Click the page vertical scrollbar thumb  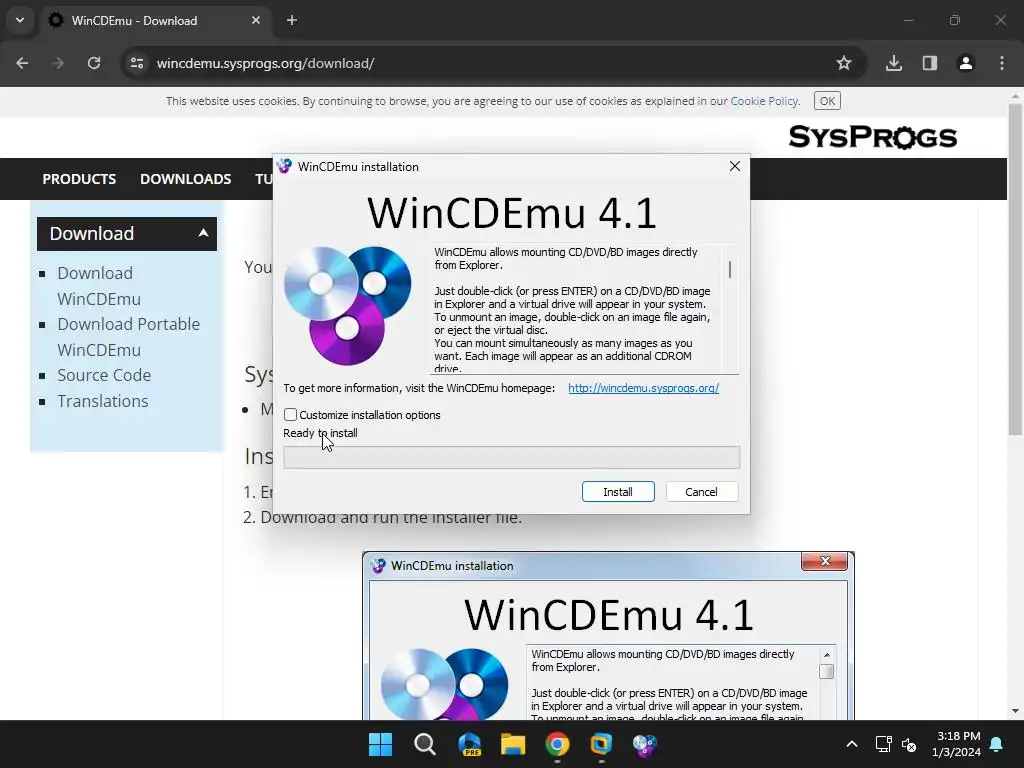(x=1015, y=269)
